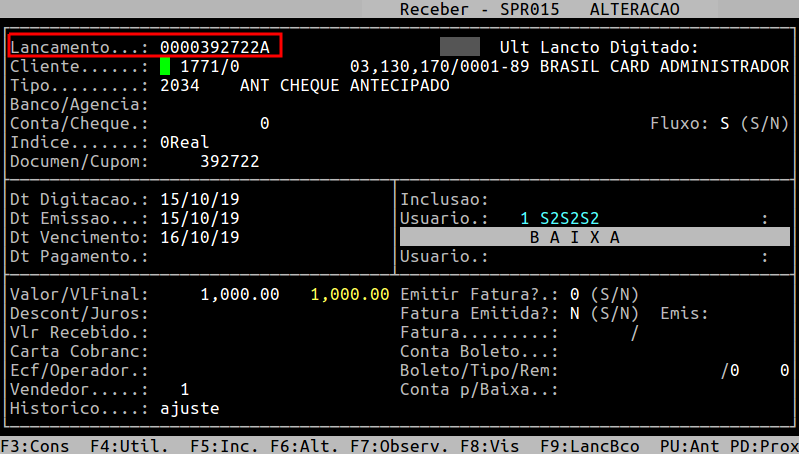Click the Historico field text ajuste
The width and height of the screenshot is (799, 454).
[190, 408]
